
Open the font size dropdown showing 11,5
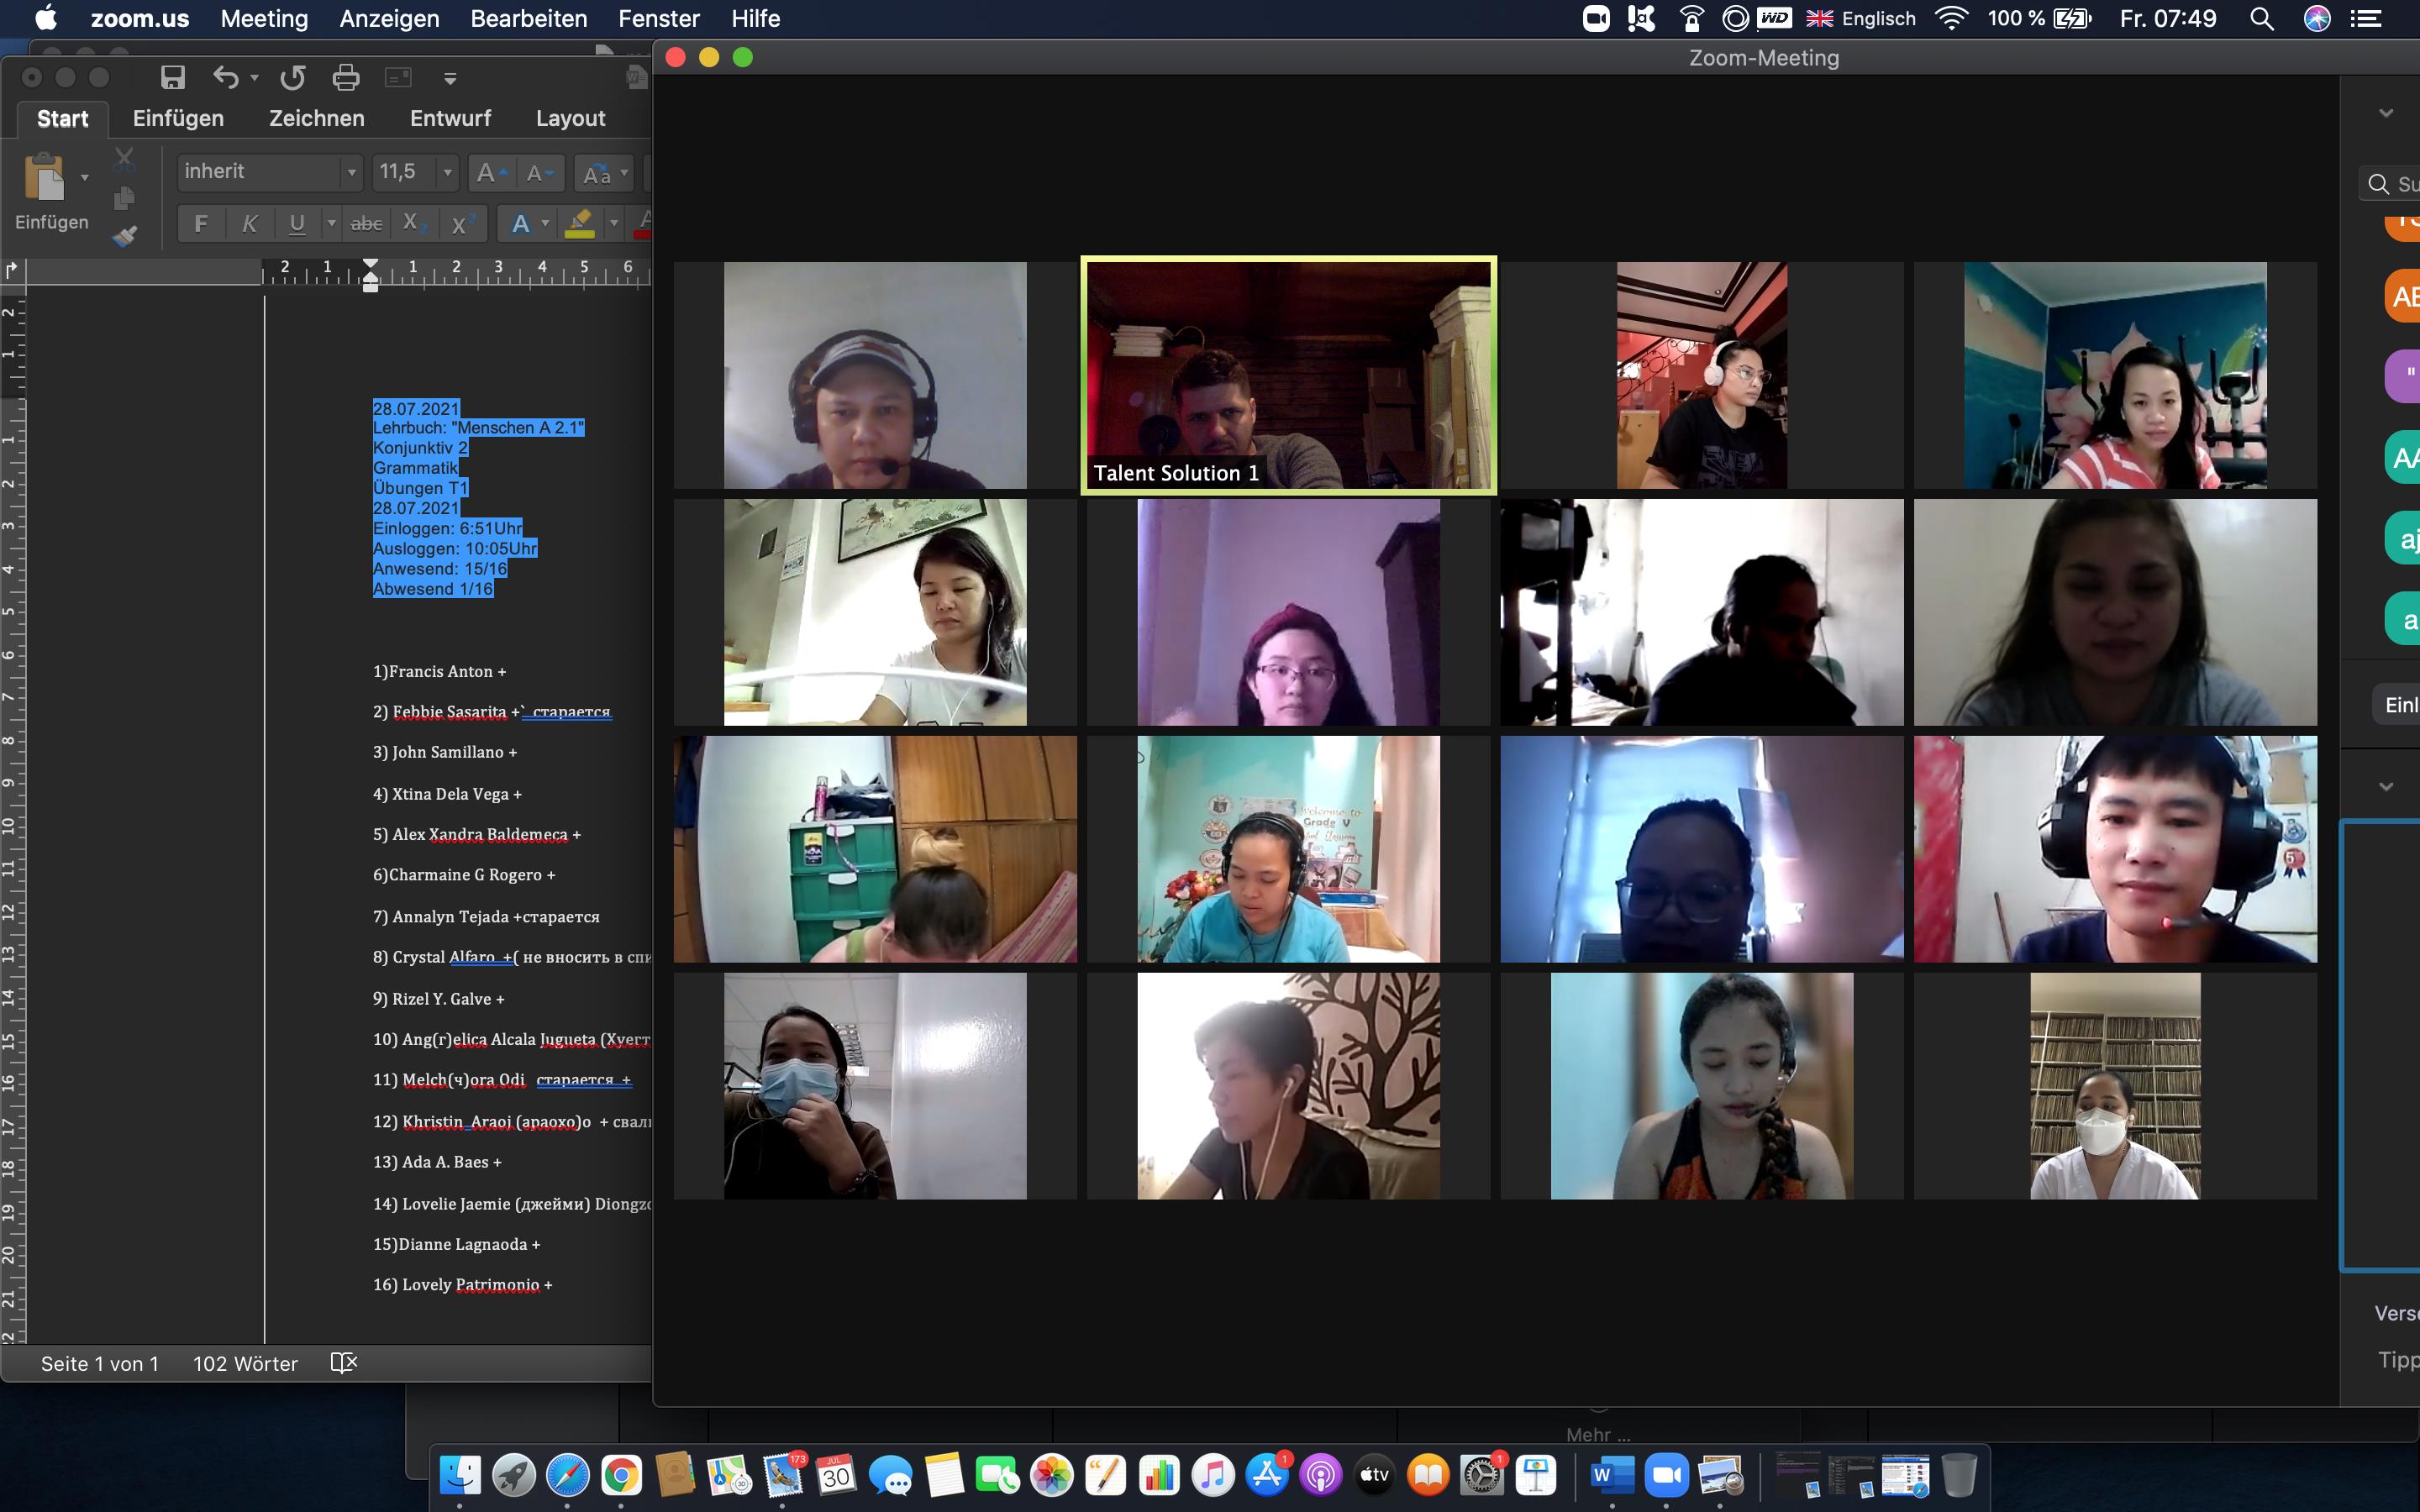447,172
